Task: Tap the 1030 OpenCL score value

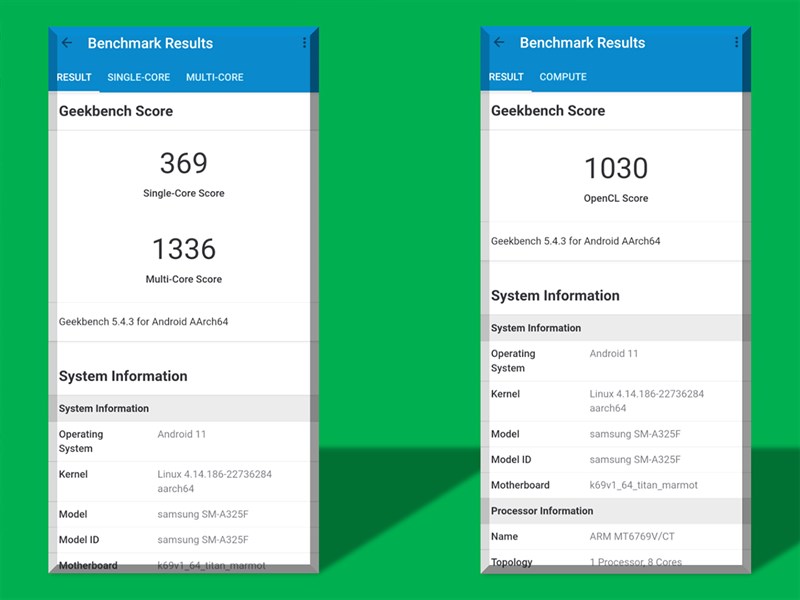Action: (616, 168)
